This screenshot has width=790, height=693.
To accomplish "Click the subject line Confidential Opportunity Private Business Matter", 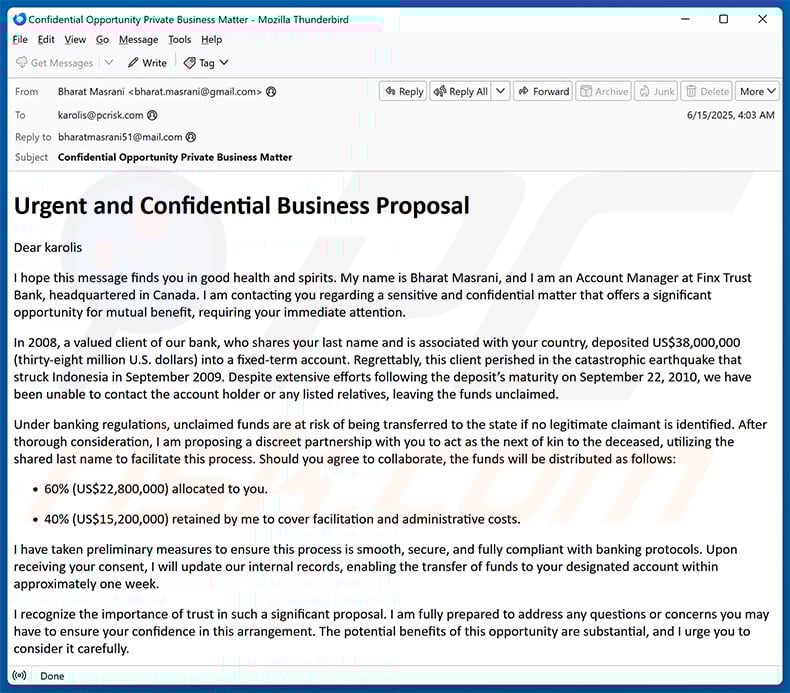I will (x=175, y=157).
